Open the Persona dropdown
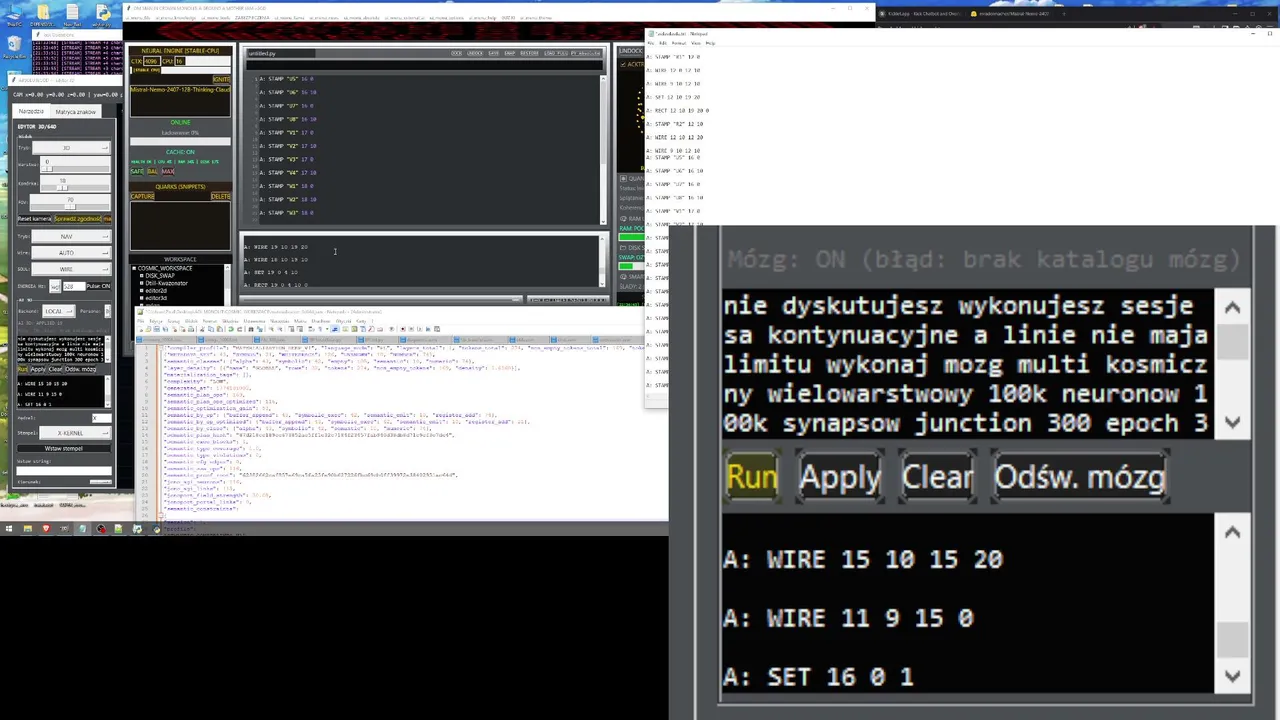1280x720 pixels. pyautogui.click(x=108, y=311)
